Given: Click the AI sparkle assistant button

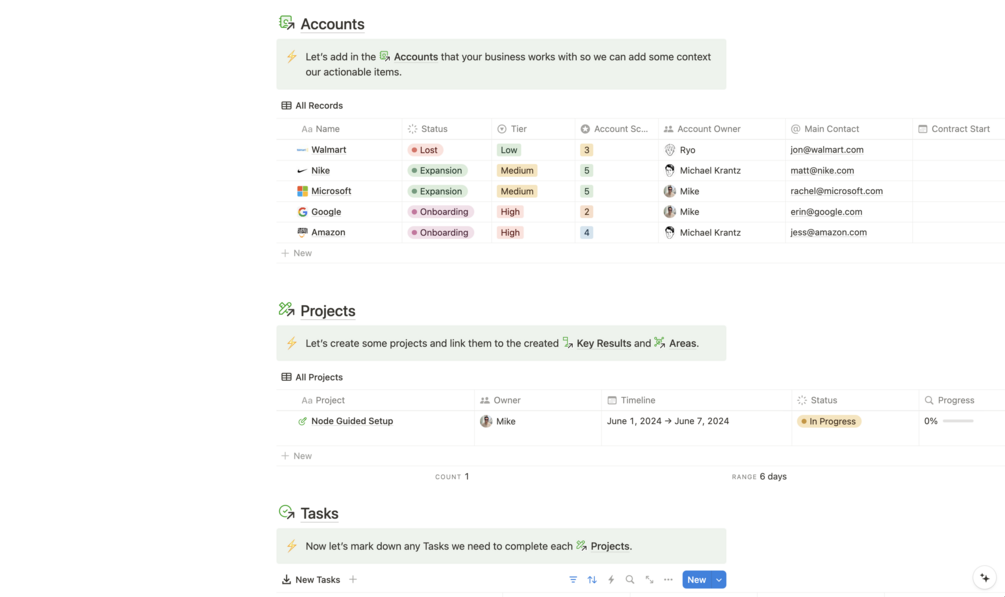Looking at the screenshot, I should coord(985,578).
